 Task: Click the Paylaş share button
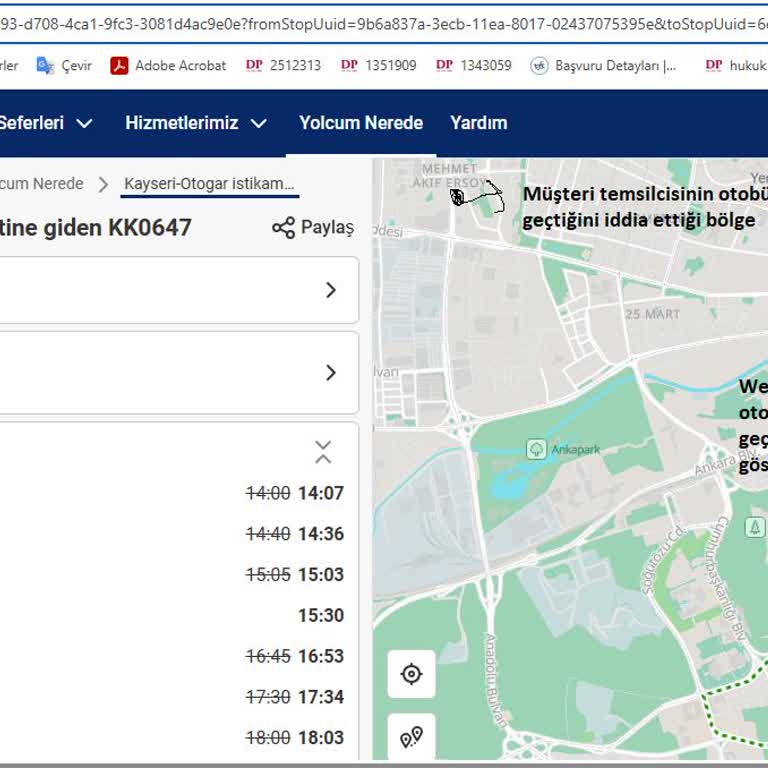pyautogui.click(x=313, y=227)
